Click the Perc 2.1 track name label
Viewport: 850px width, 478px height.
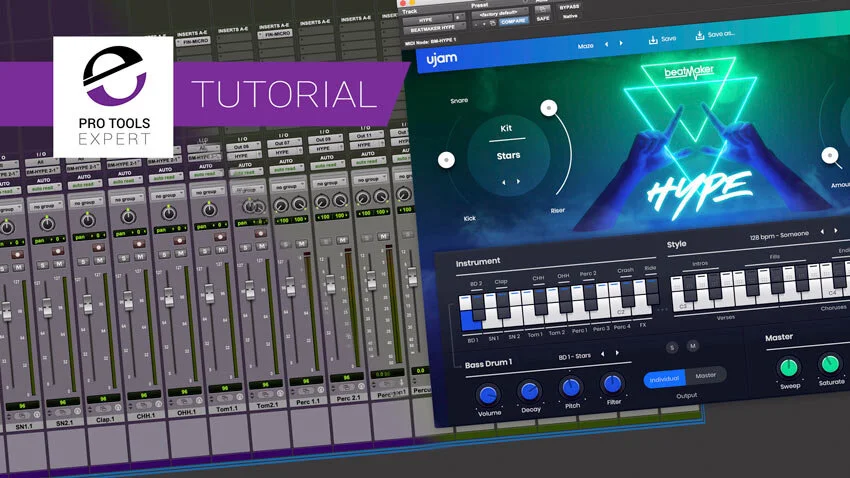pyautogui.click(x=348, y=398)
